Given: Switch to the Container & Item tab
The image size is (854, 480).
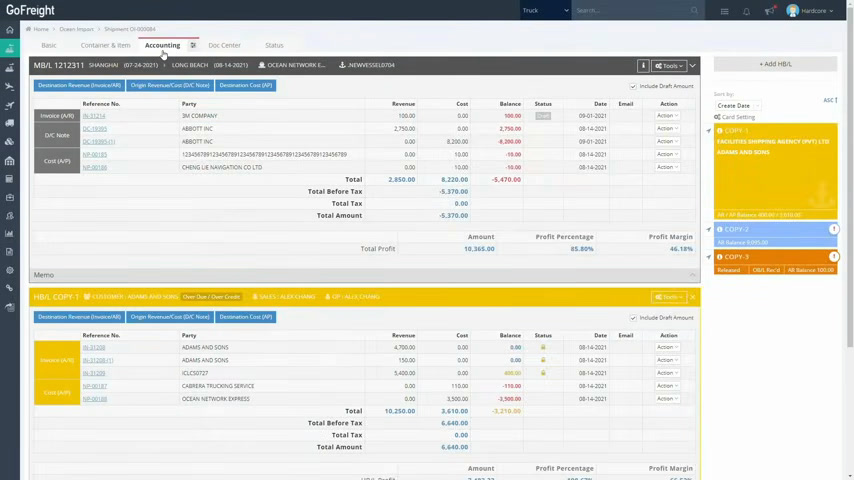Looking at the screenshot, I should [x=105, y=45].
